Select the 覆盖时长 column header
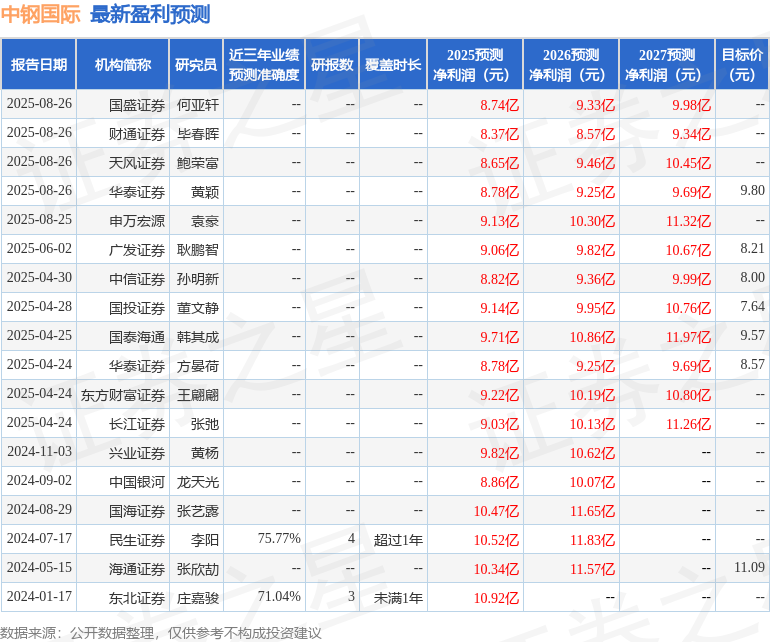 393,64
